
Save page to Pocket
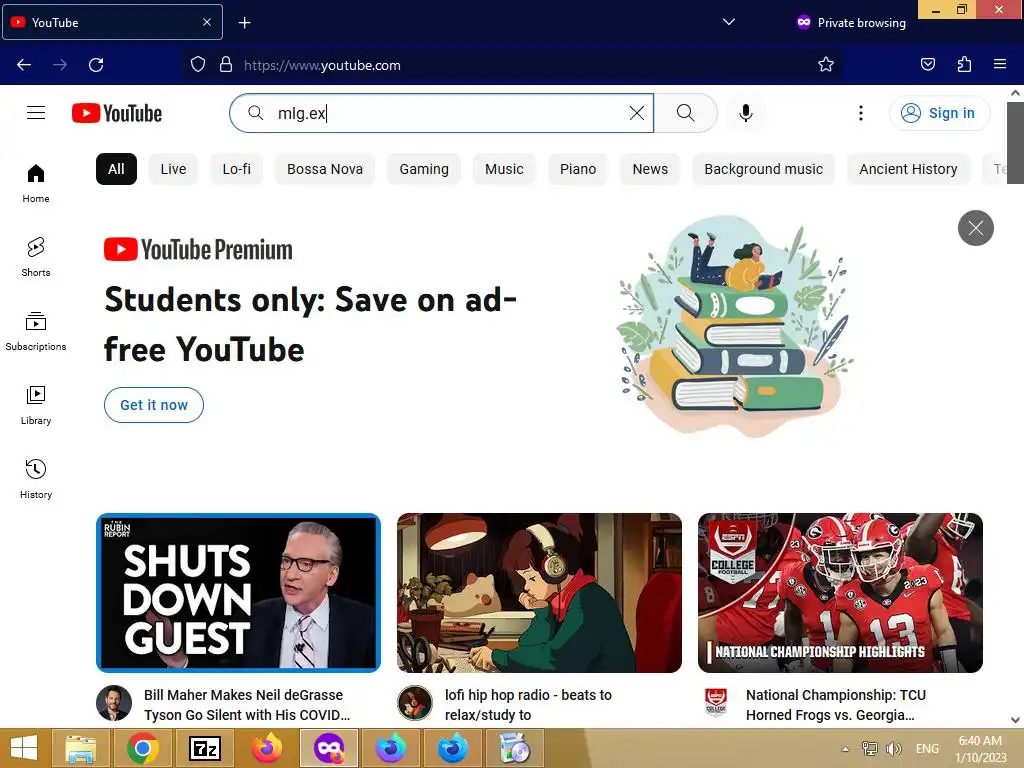click(x=927, y=65)
